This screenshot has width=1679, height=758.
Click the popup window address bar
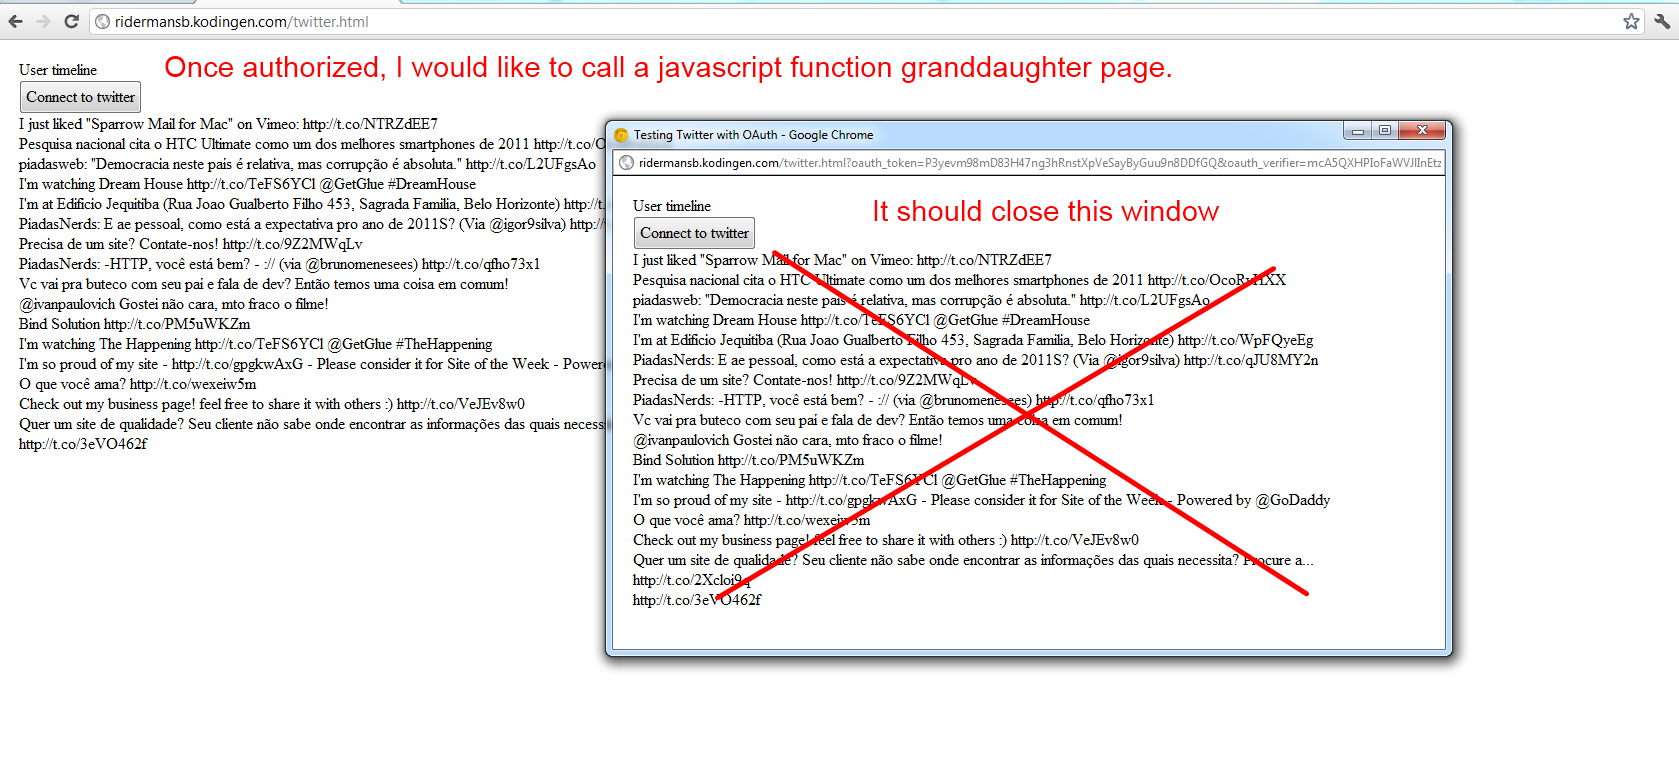1030,163
